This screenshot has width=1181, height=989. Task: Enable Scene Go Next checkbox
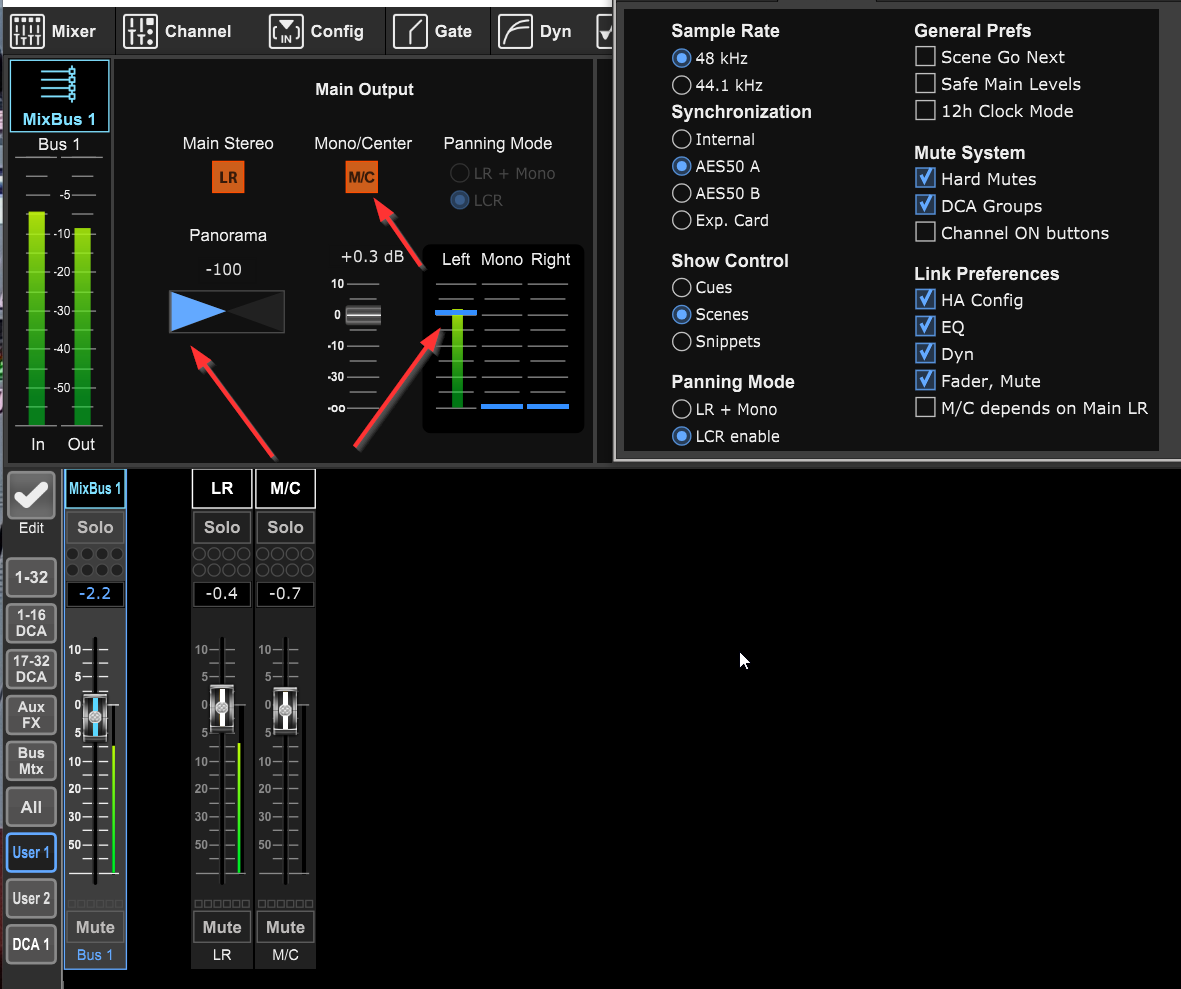pyautogui.click(x=925, y=56)
